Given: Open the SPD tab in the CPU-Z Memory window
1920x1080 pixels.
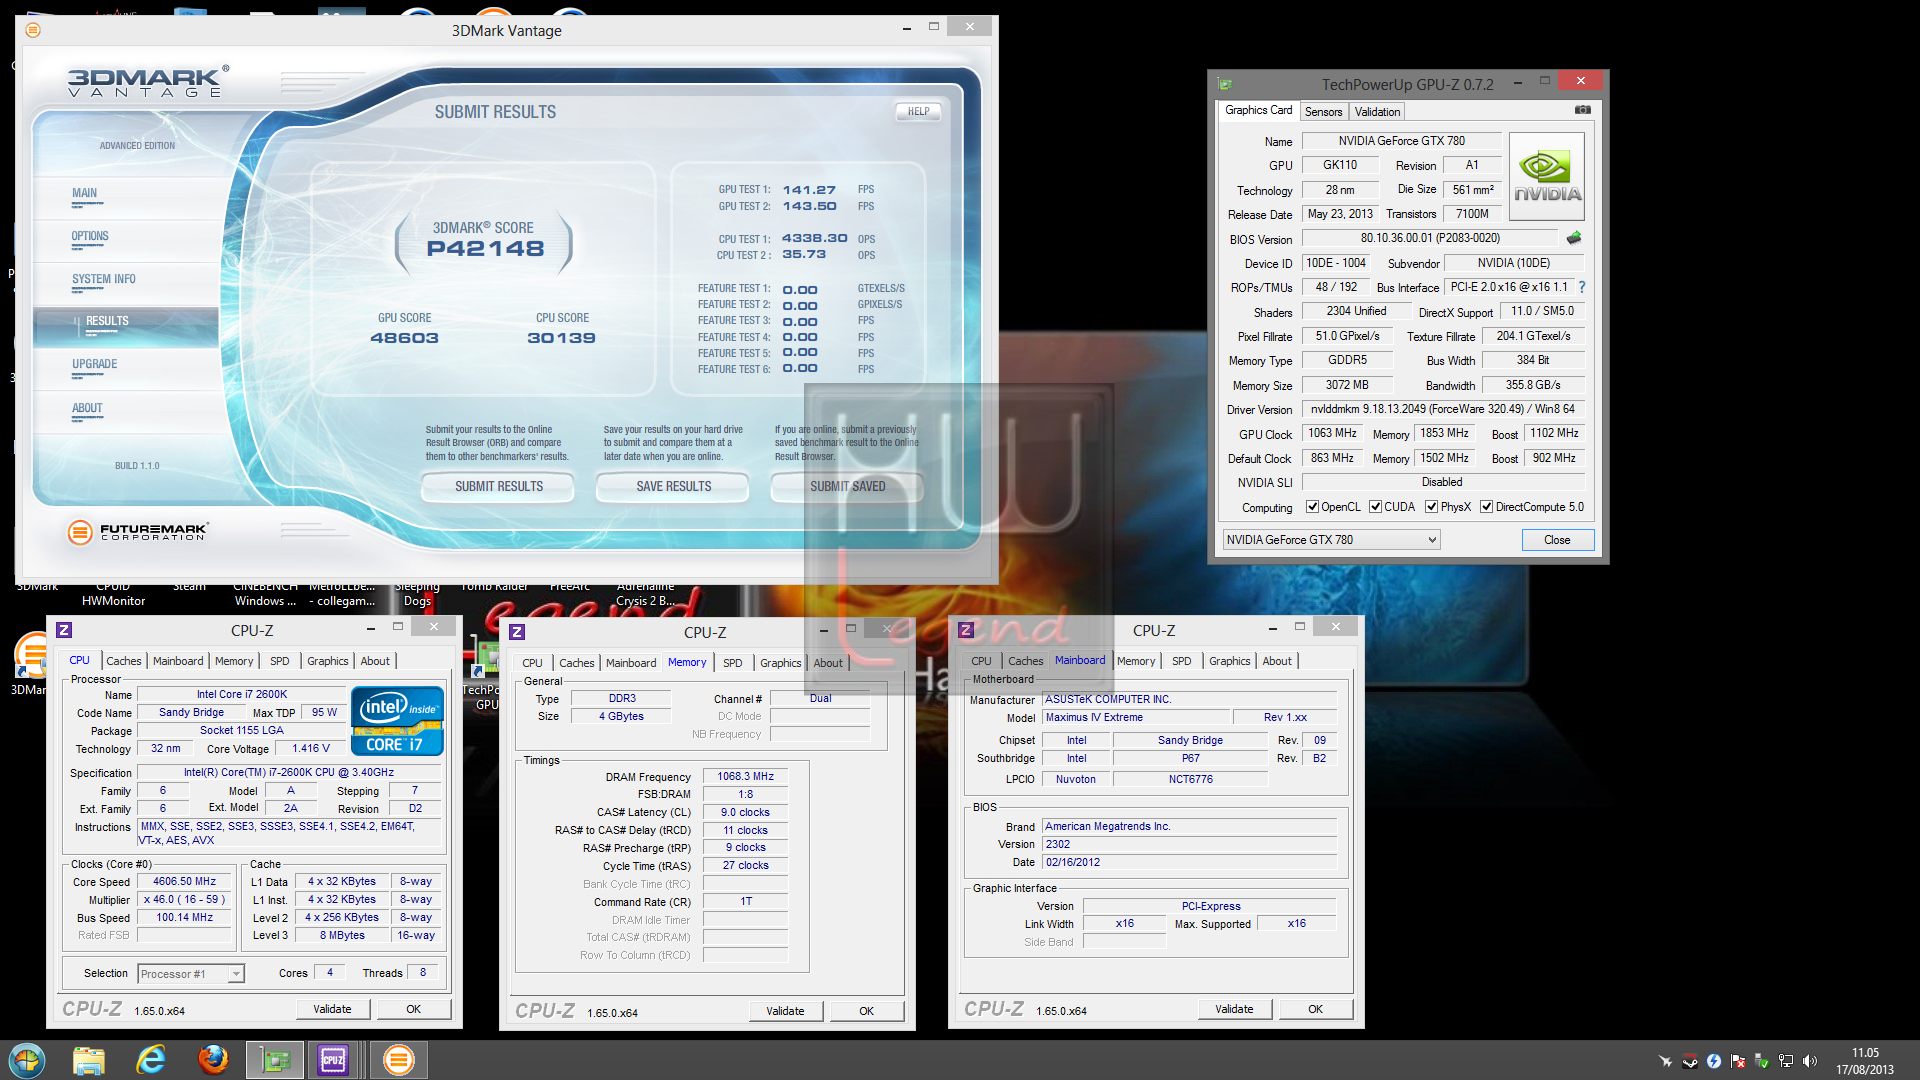Looking at the screenshot, I should [x=733, y=663].
